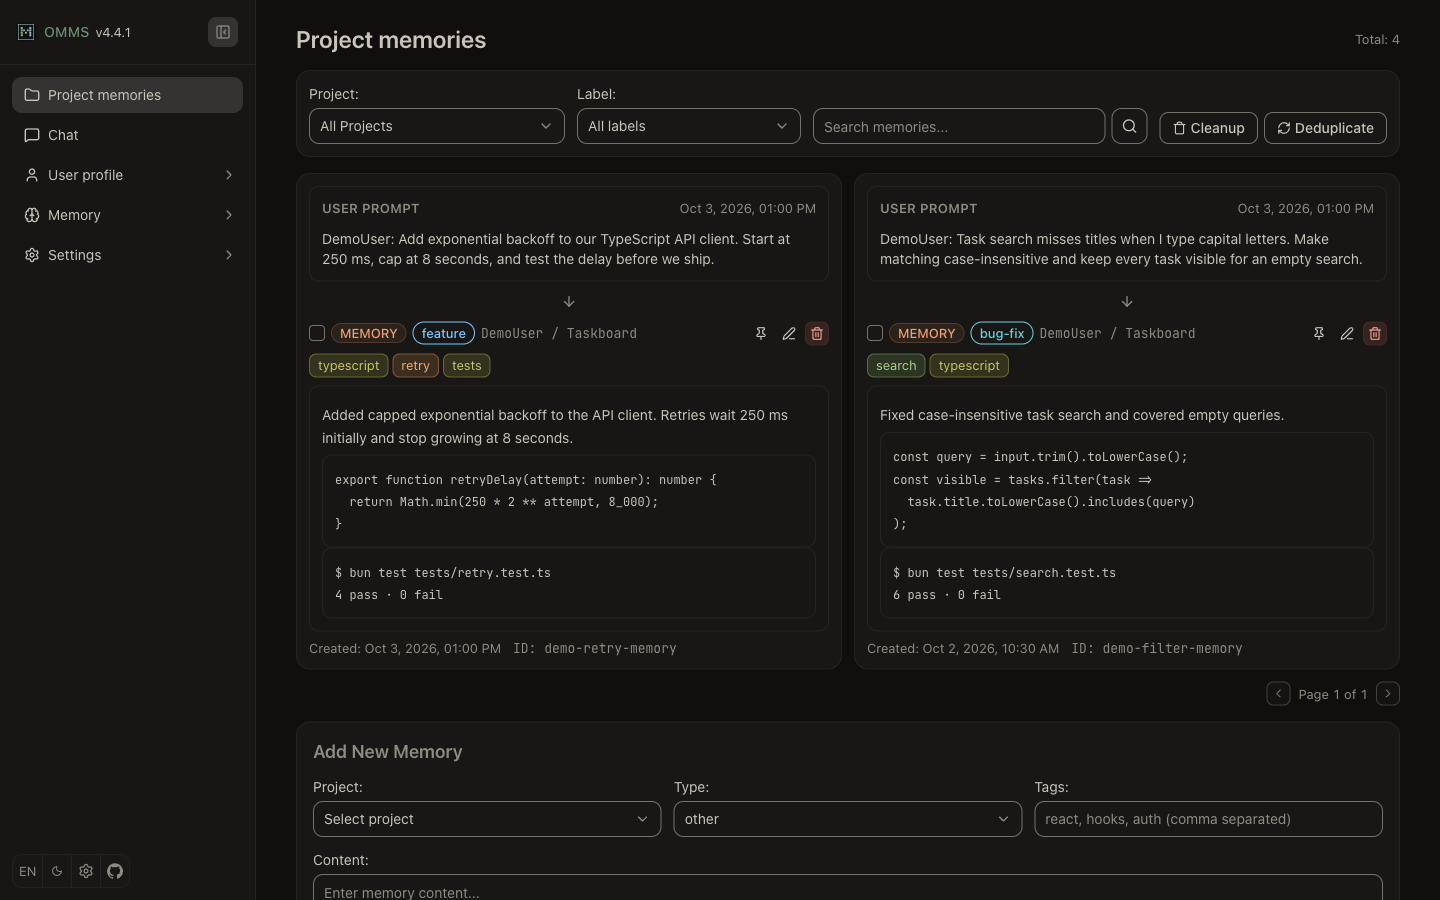Viewport: 1440px width, 900px height.
Task: Select the demo-filter-memory checkbox
Action: pyautogui.click(x=875, y=333)
